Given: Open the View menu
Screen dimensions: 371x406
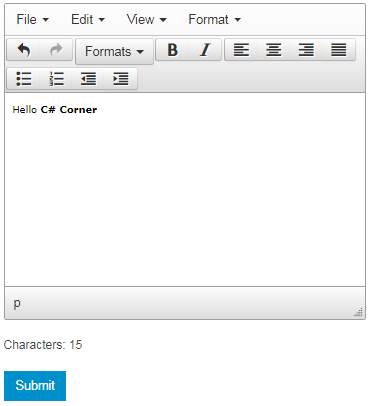Looking at the screenshot, I should pyautogui.click(x=146, y=19).
